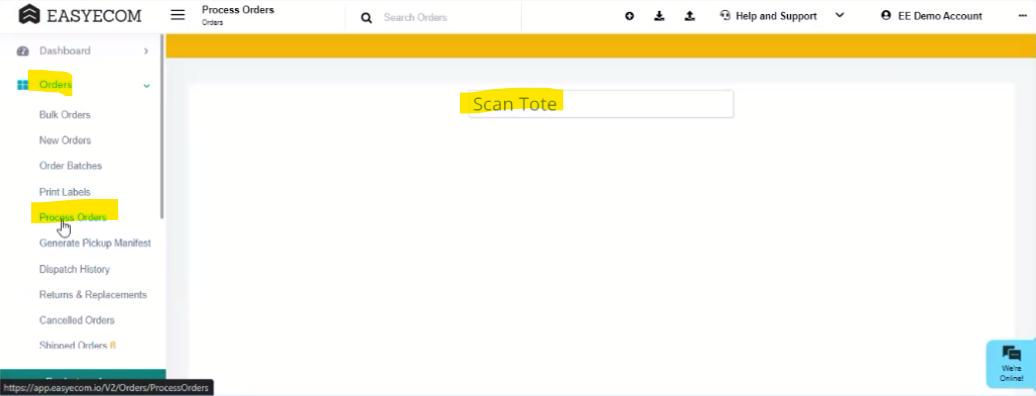Viewport: 1036px width, 396px height.
Task: Open Dashboard in sidebar
Action: [65, 51]
